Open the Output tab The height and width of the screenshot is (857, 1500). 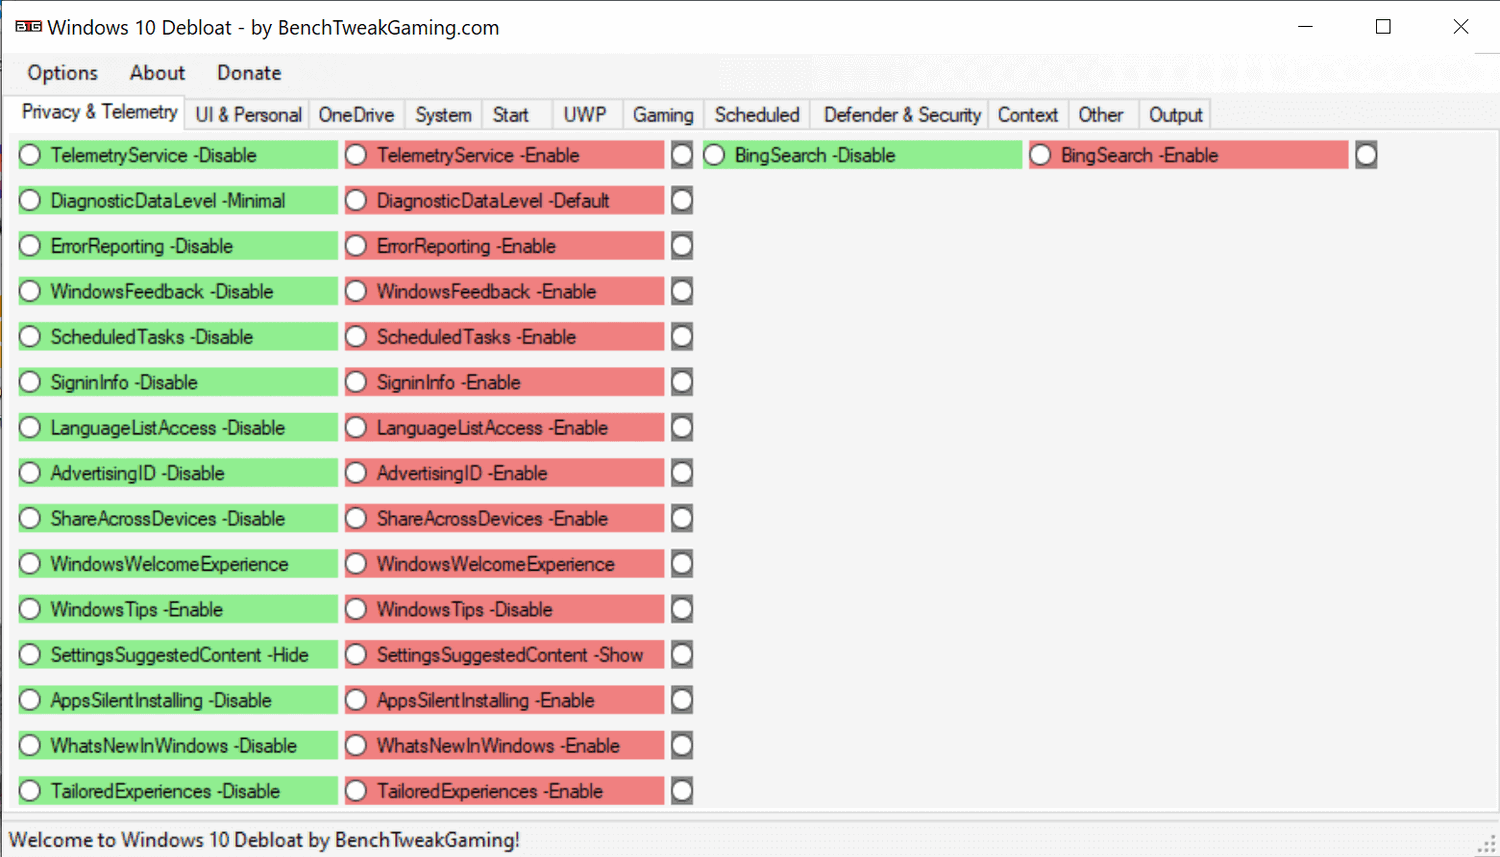pyautogui.click(x=1174, y=114)
